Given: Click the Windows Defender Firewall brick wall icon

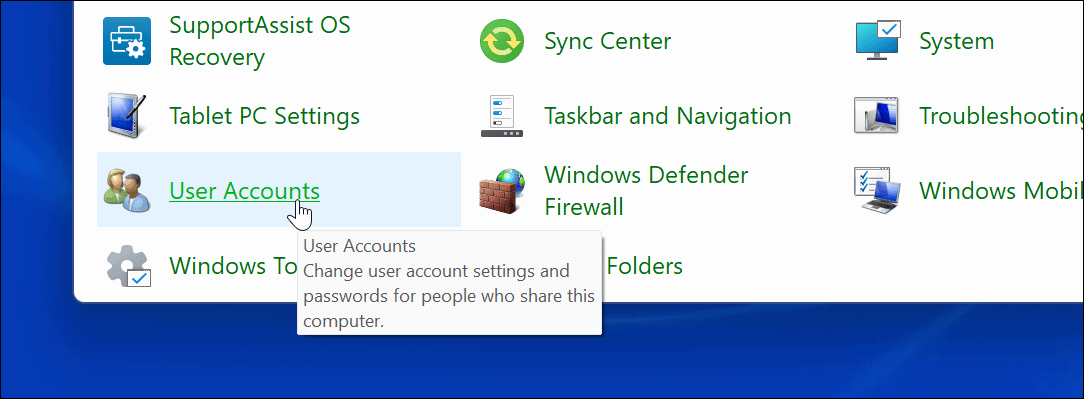Looking at the screenshot, I should tap(503, 190).
